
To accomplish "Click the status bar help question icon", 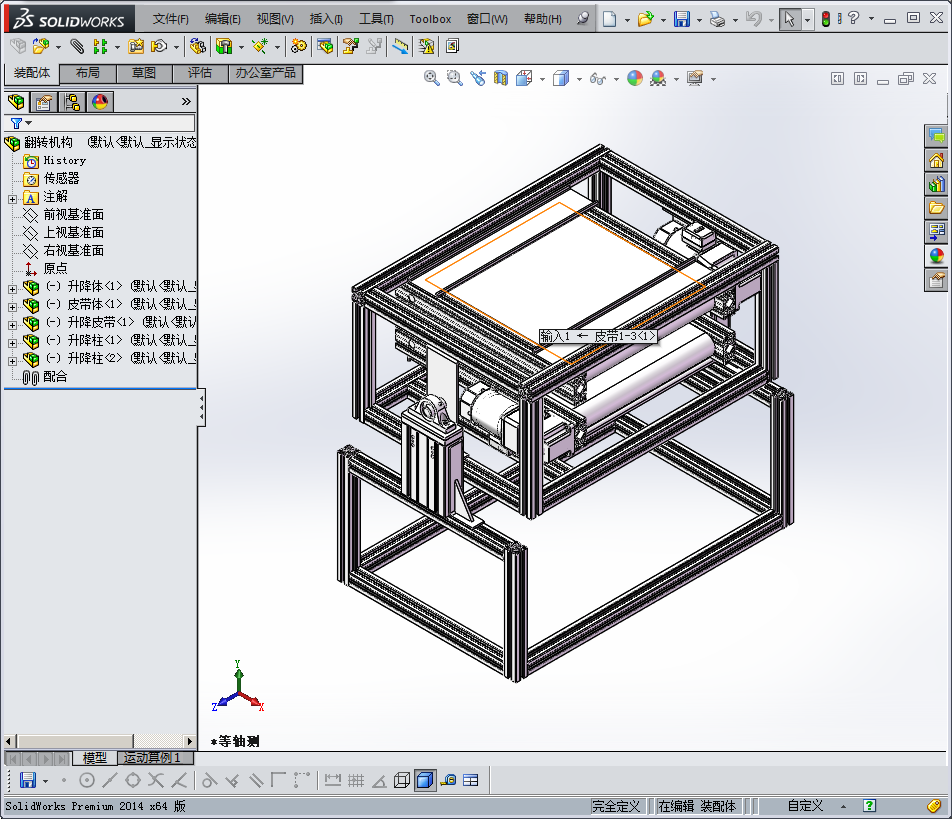I will pos(869,806).
